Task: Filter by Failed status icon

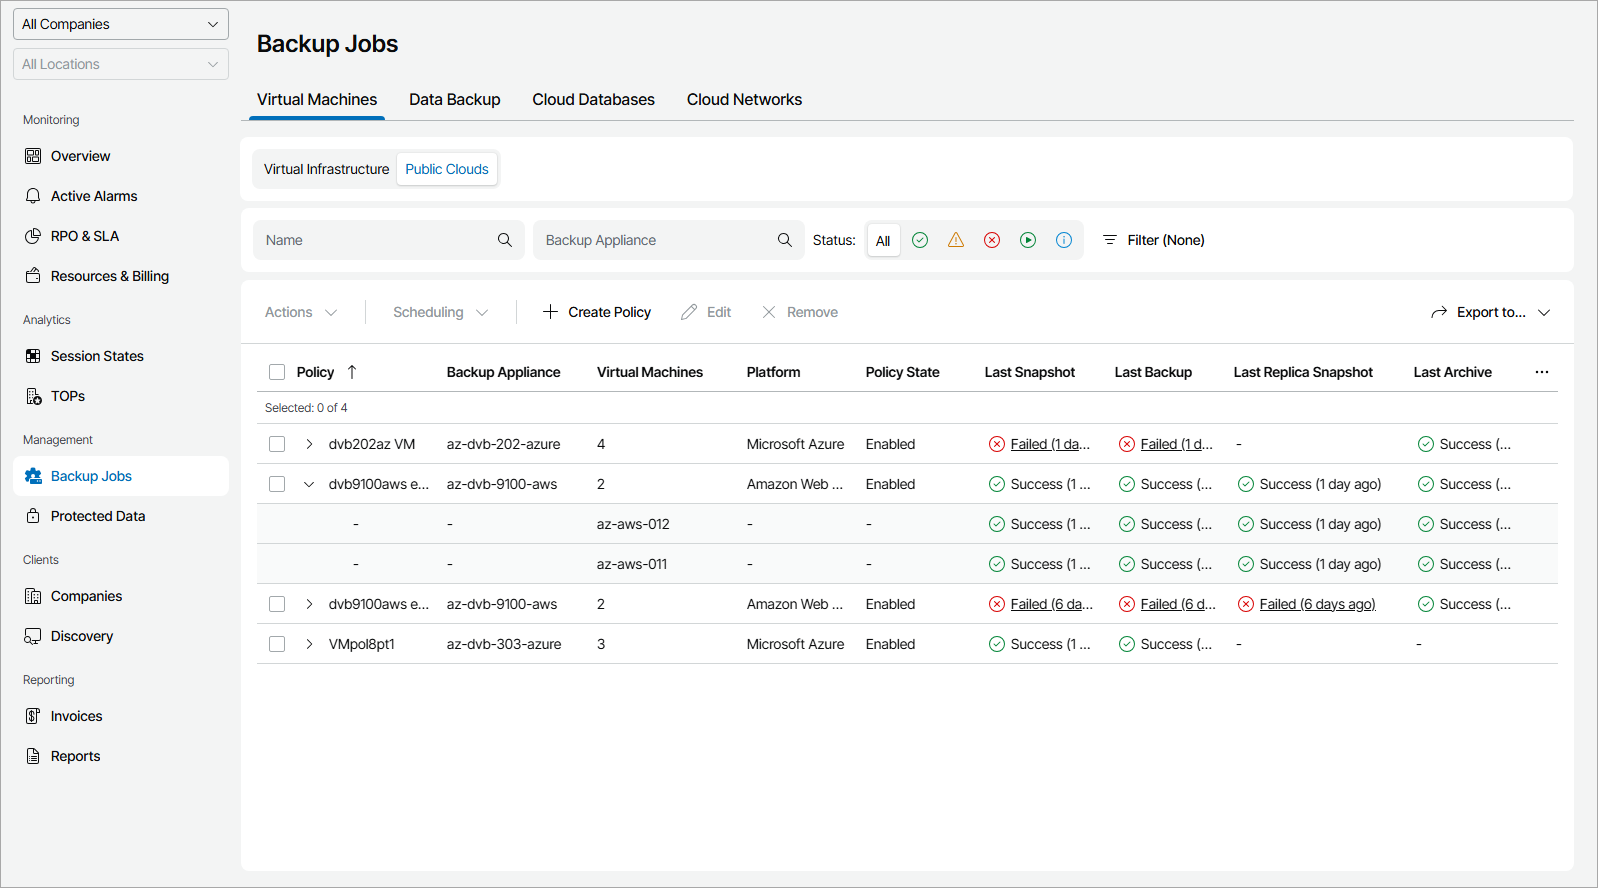Action: tap(992, 240)
